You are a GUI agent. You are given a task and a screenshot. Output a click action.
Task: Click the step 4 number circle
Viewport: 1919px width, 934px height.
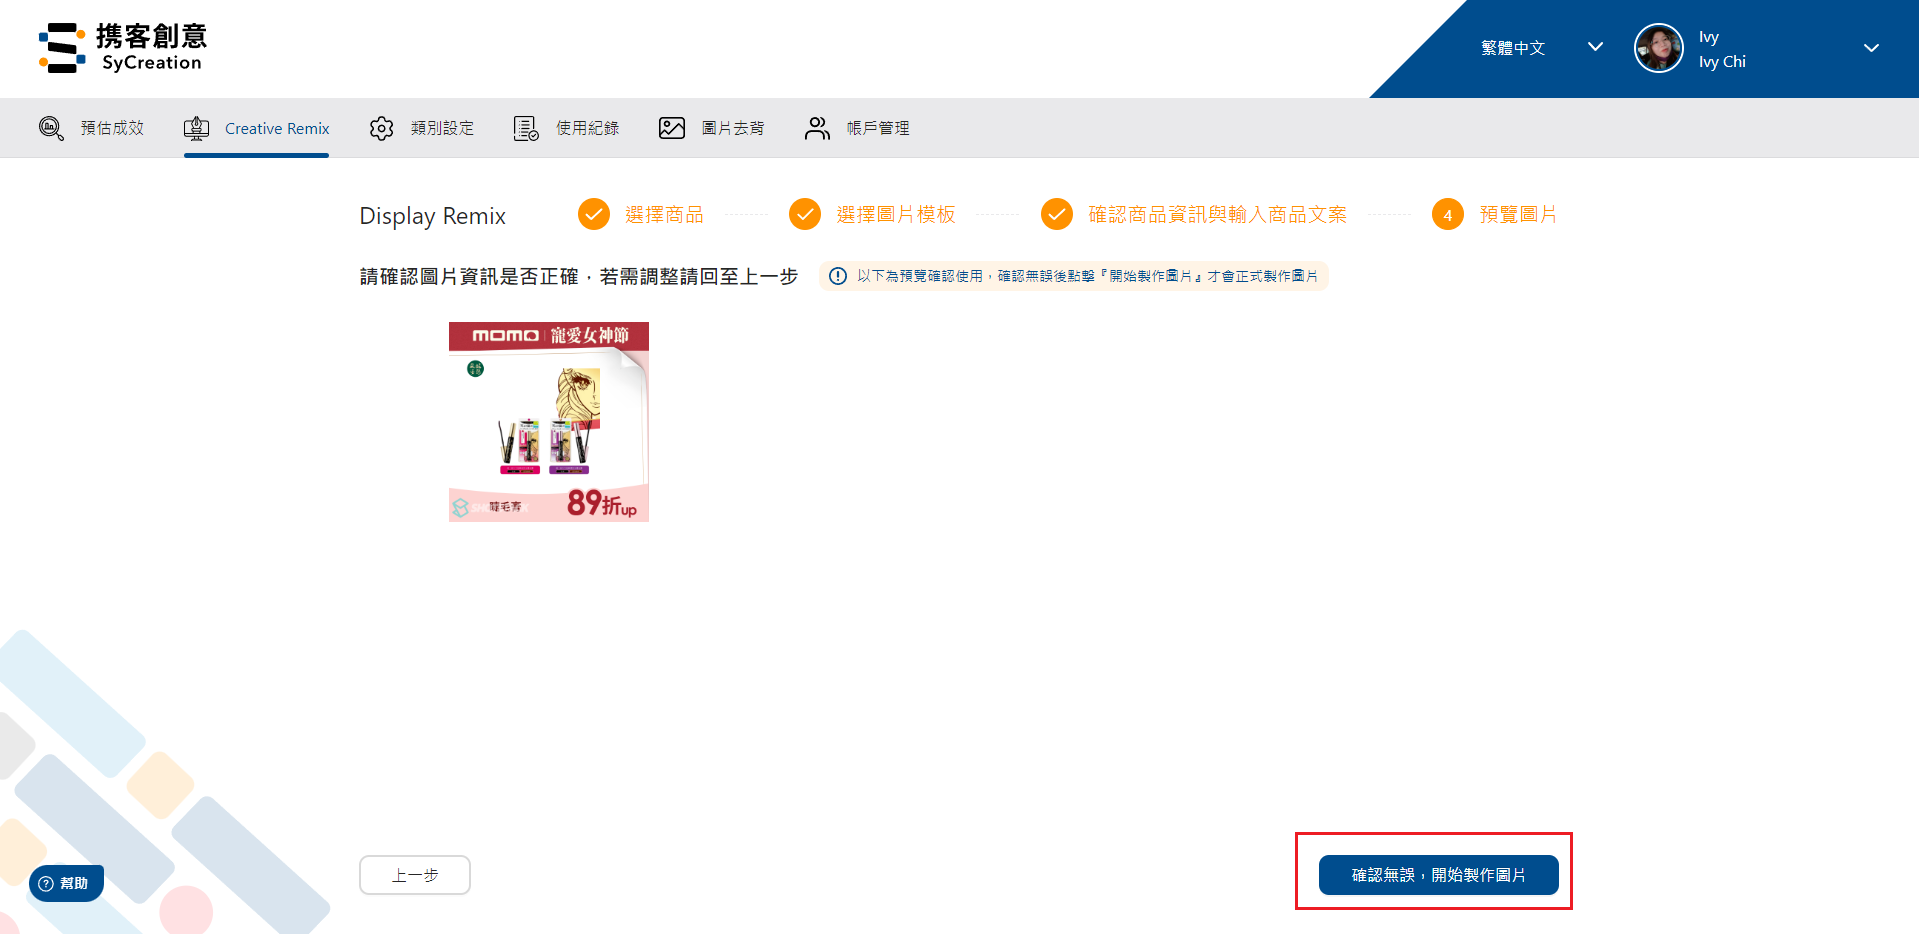(1448, 214)
